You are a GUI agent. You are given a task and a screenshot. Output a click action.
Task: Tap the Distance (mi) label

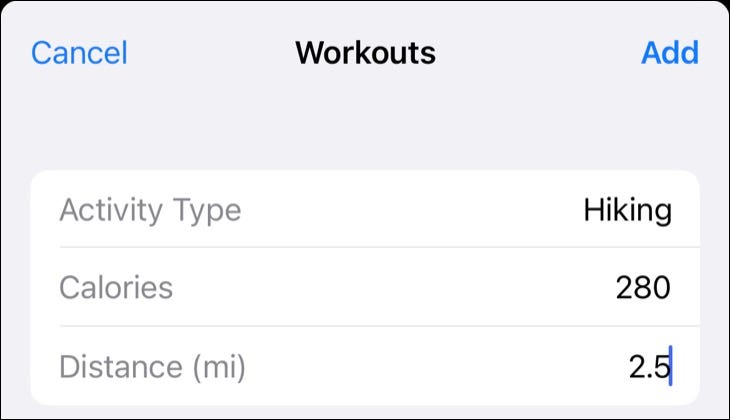152,367
